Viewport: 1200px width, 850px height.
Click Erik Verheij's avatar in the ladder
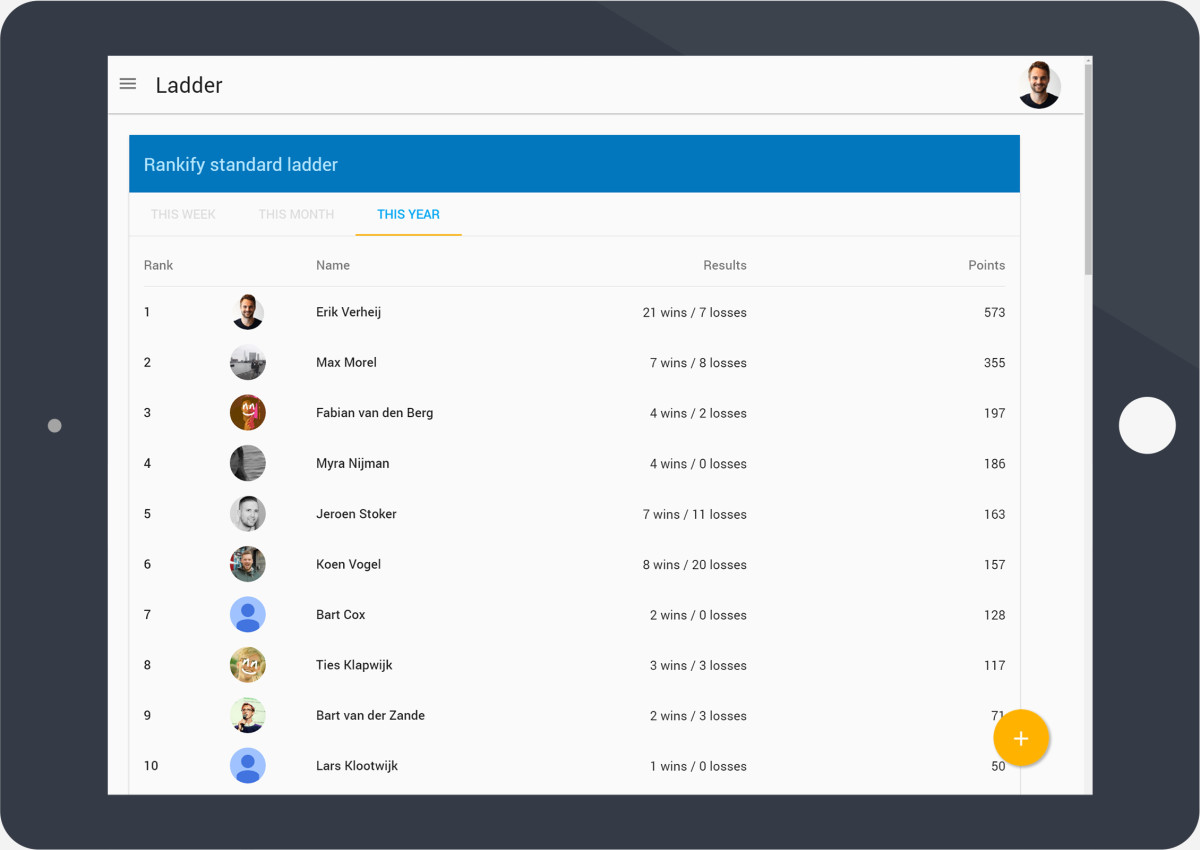[x=248, y=312]
